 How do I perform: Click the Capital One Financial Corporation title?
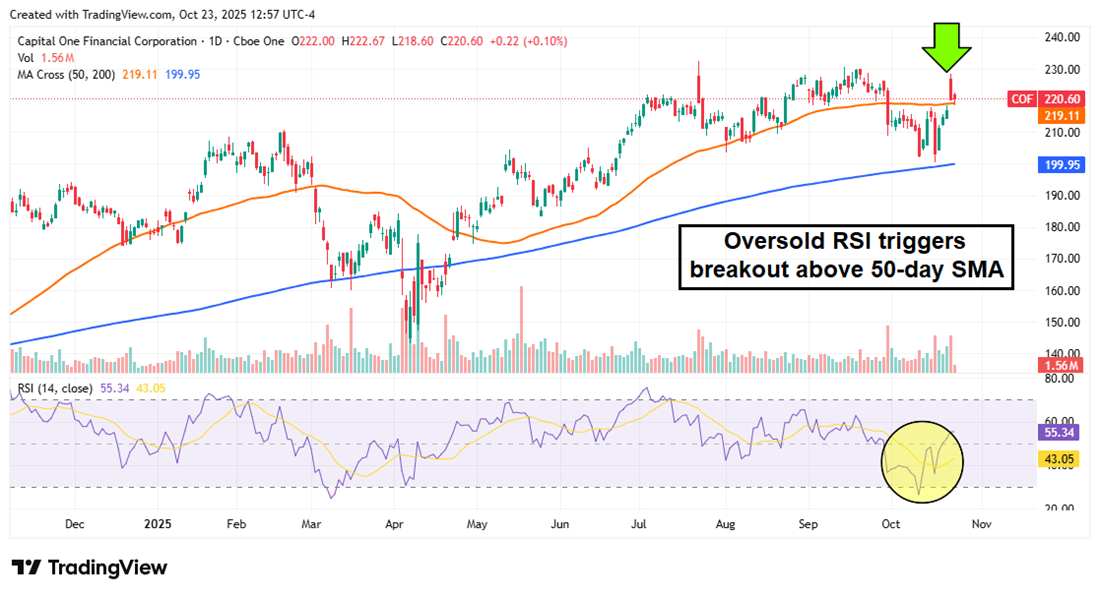click(107, 41)
